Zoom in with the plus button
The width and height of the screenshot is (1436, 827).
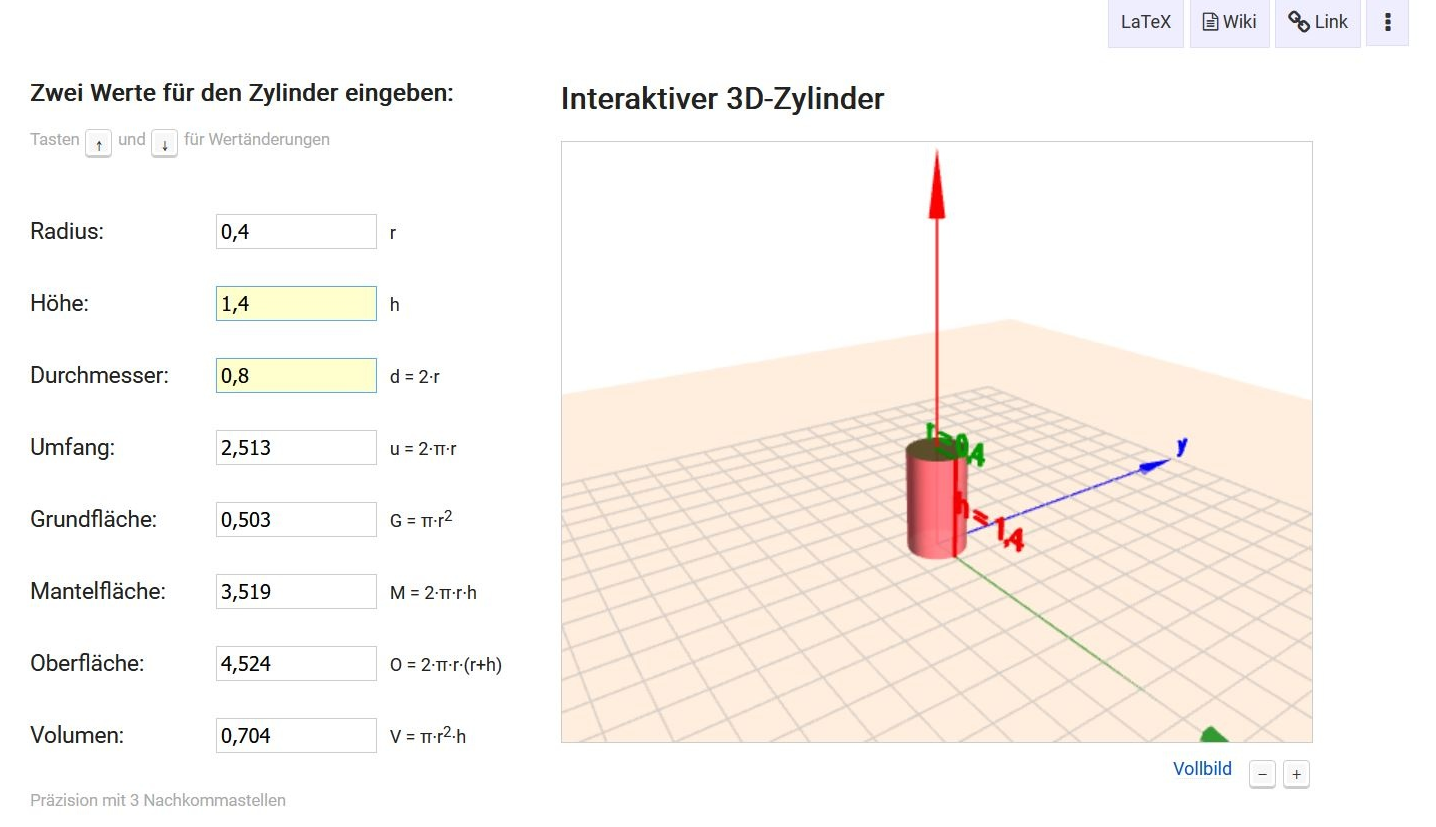tap(1296, 774)
